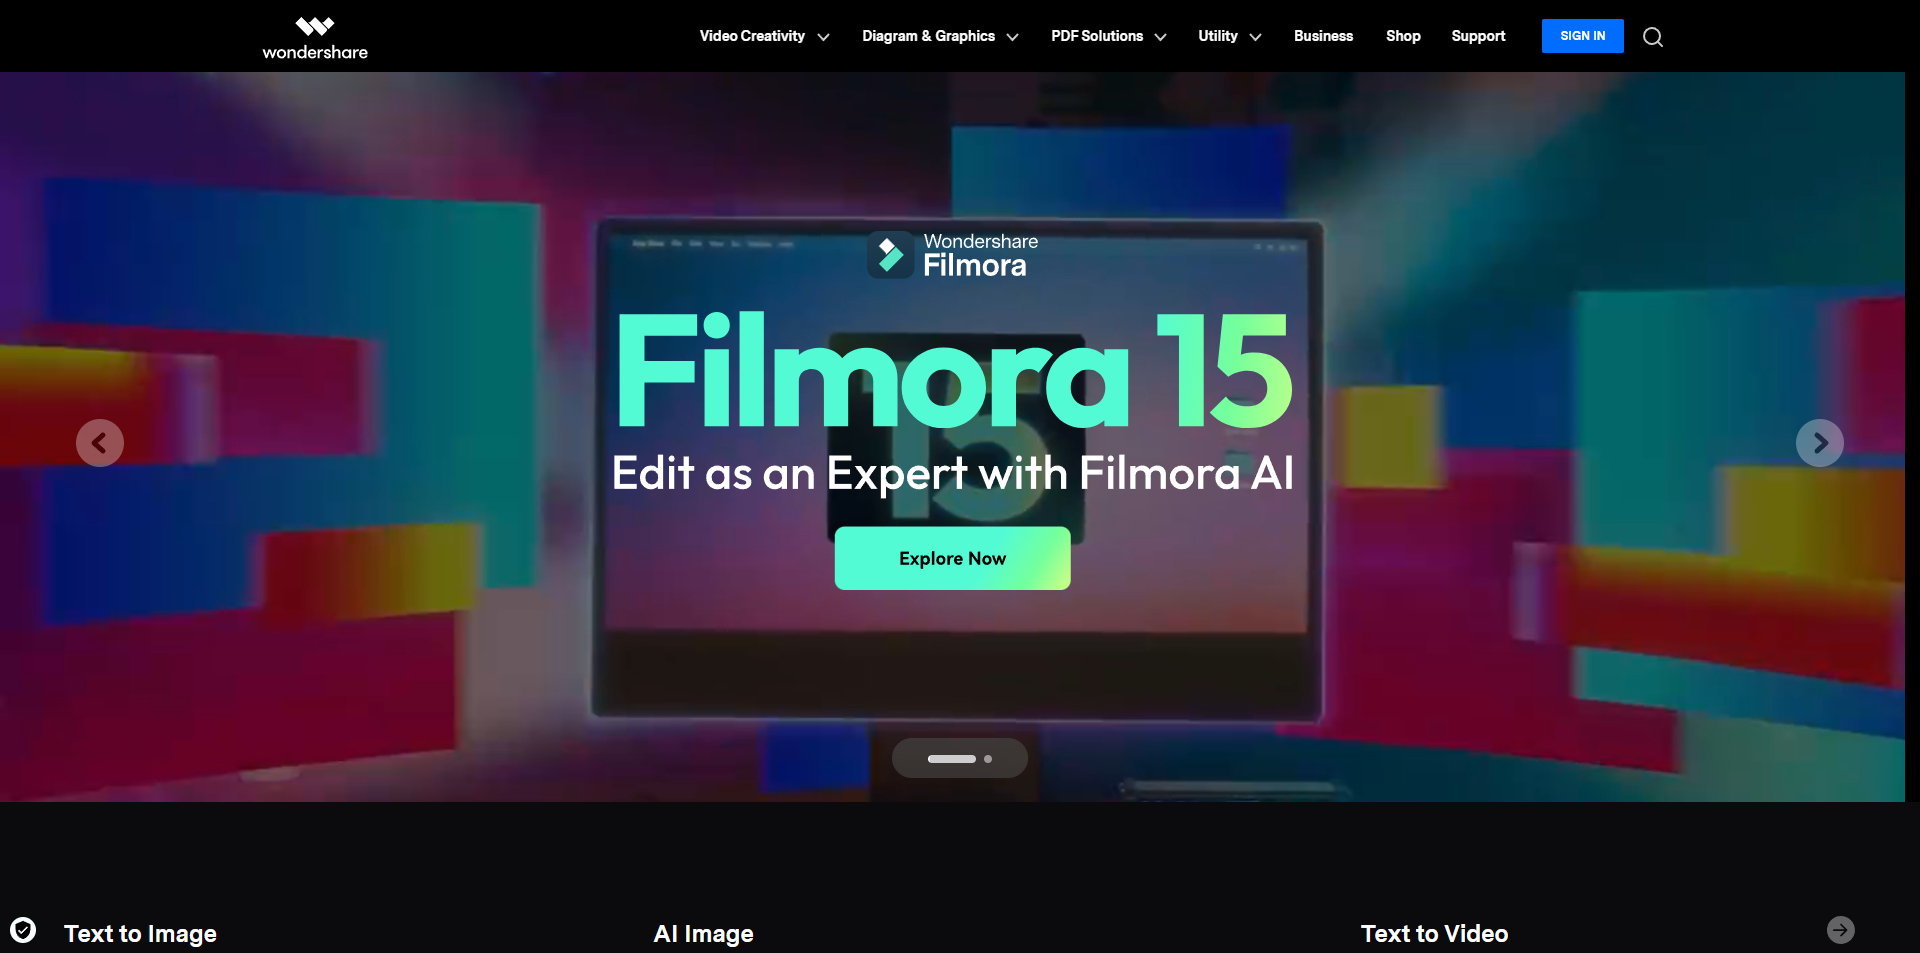Select the AI Image tab
1920x953 pixels.
(x=703, y=933)
